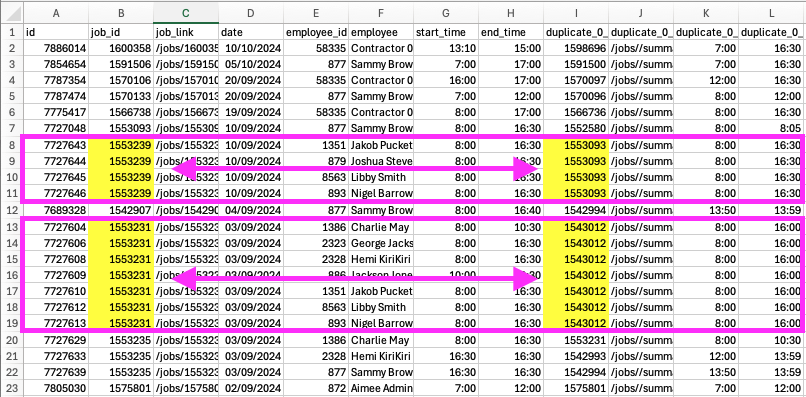Click row 23 header number
The image size is (806, 397).
[x=12, y=388]
